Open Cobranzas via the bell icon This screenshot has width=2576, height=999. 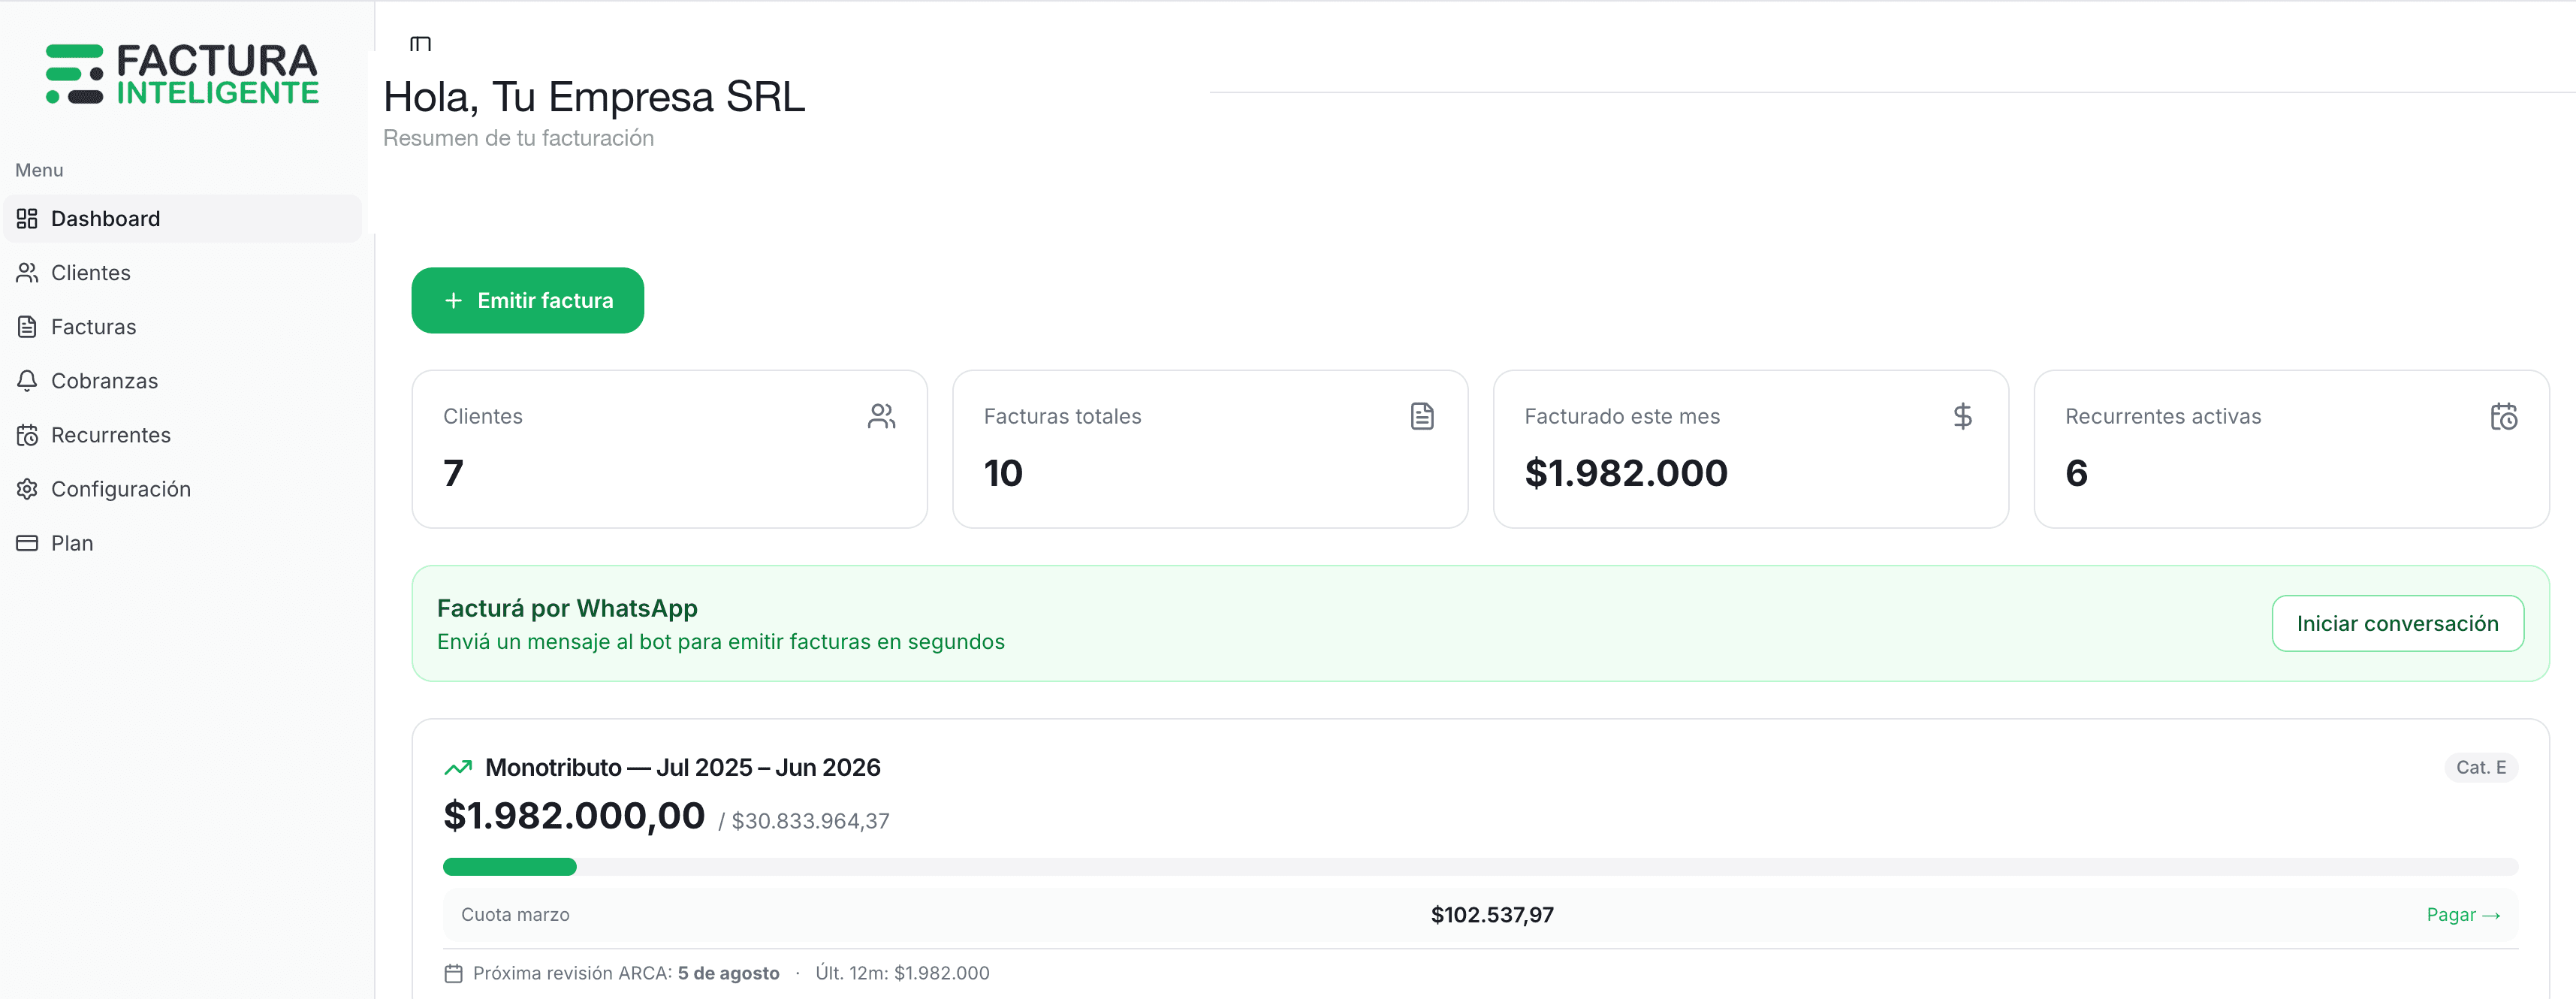pyautogui.click(x=26, y=380)
